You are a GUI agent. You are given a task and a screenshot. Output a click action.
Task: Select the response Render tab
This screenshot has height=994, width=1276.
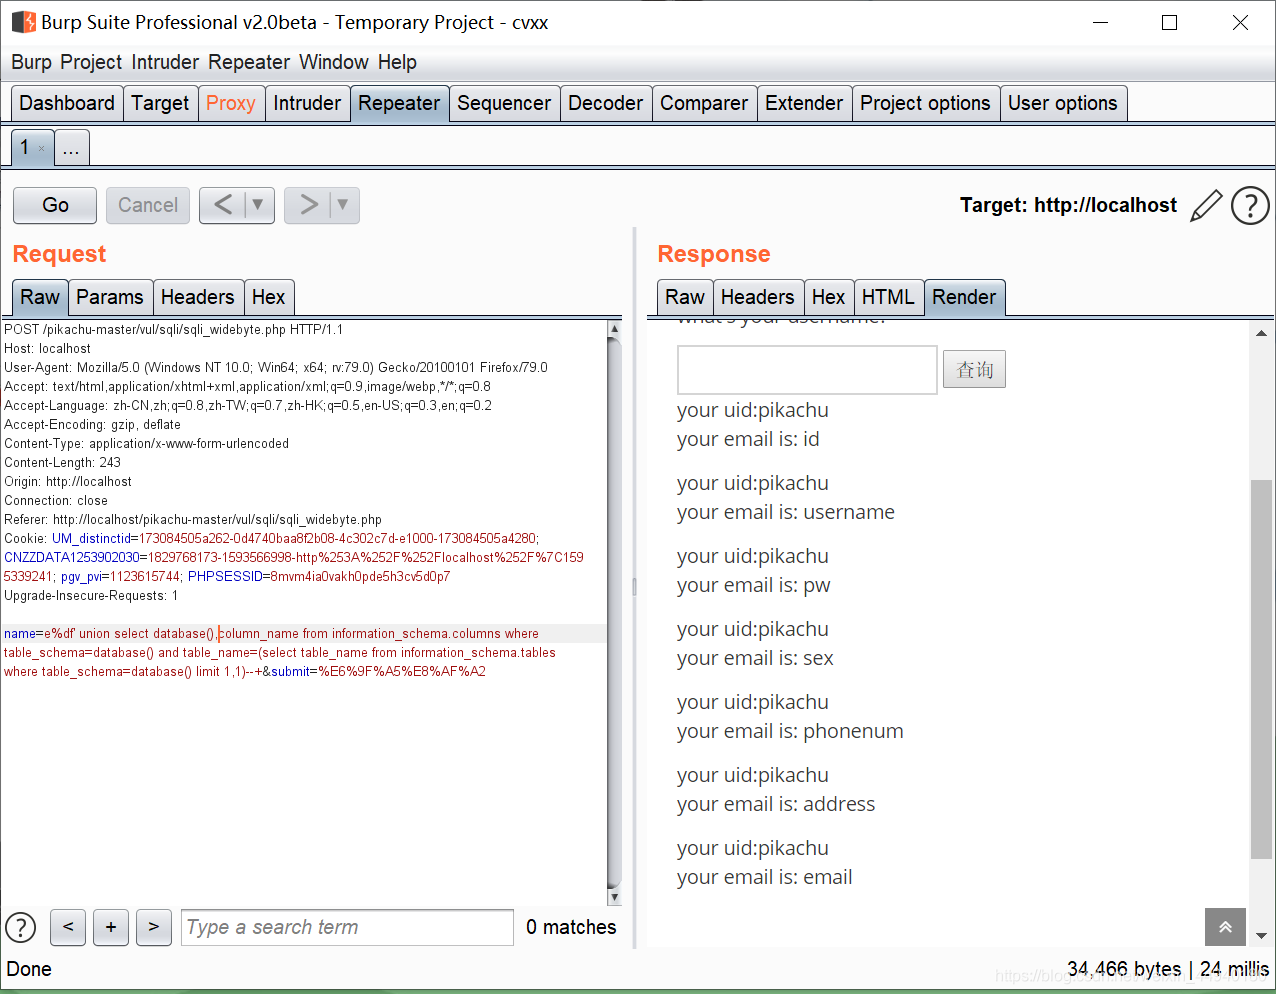click(x=964, y=297)
